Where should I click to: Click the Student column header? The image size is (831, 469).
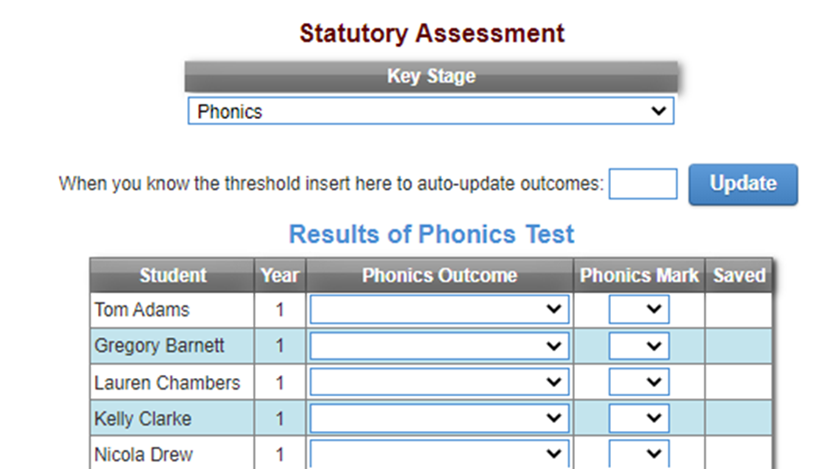tap(173, 275)
